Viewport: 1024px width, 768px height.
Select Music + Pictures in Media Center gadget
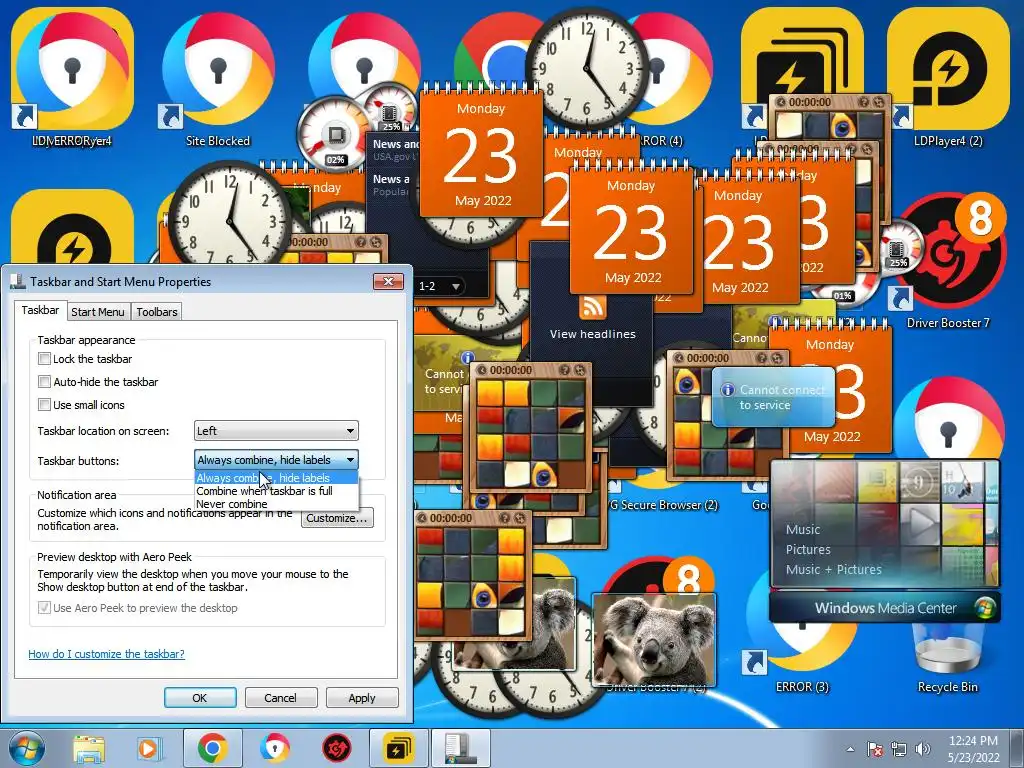pyautogui.click(x=833, y=569)
